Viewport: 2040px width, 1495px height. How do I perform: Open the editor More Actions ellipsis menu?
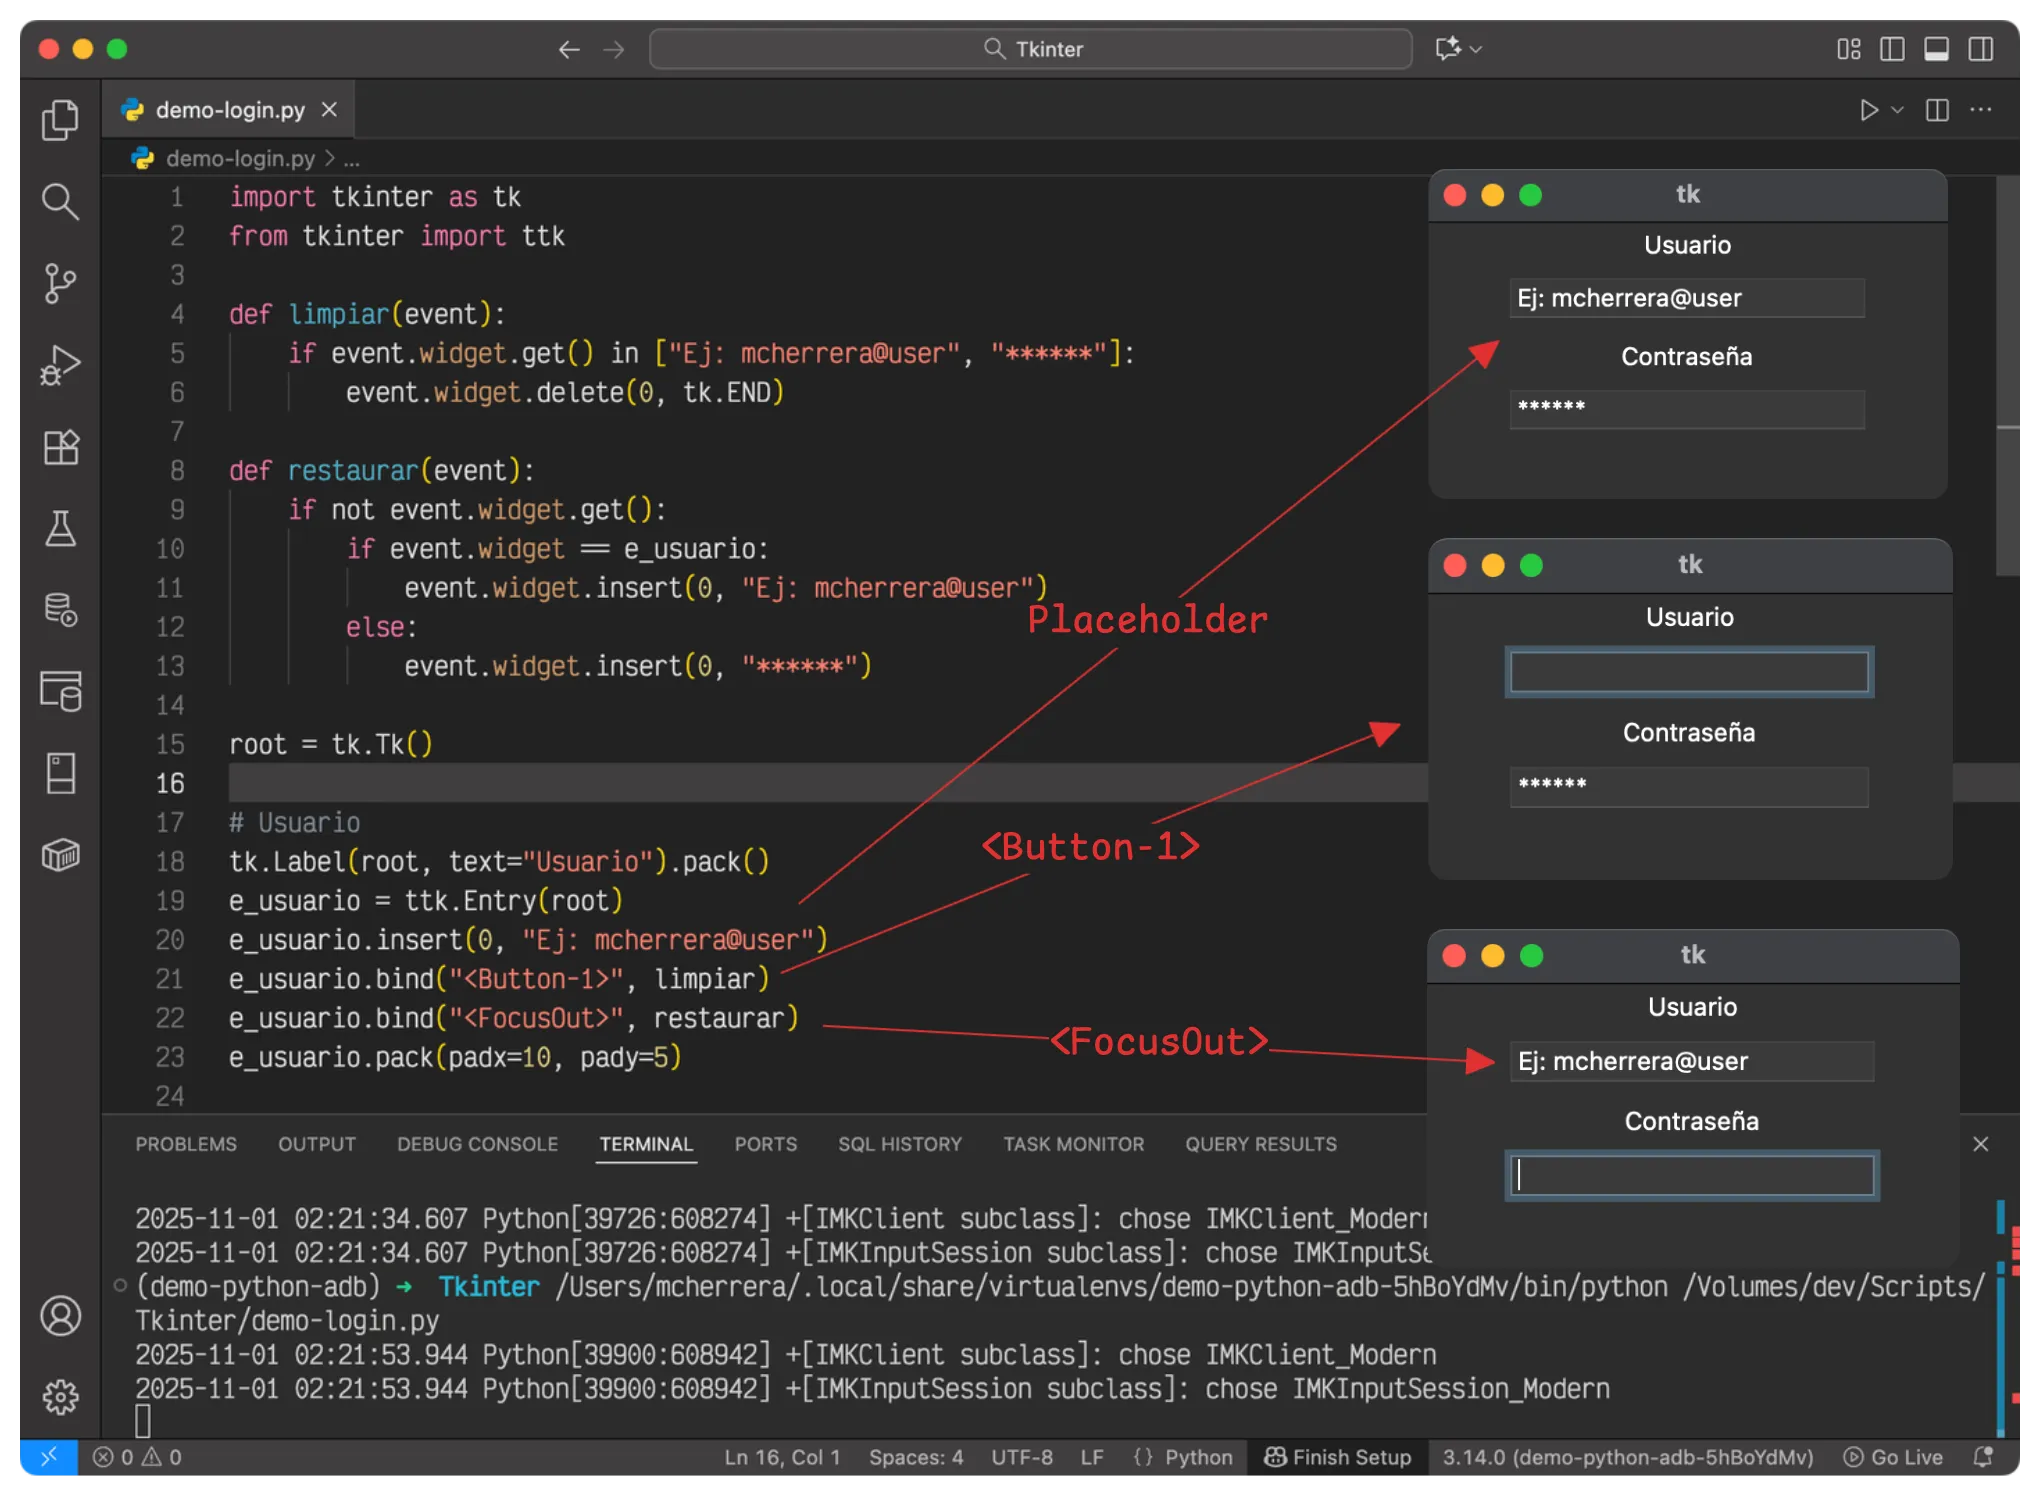(x=1980, y=110)
